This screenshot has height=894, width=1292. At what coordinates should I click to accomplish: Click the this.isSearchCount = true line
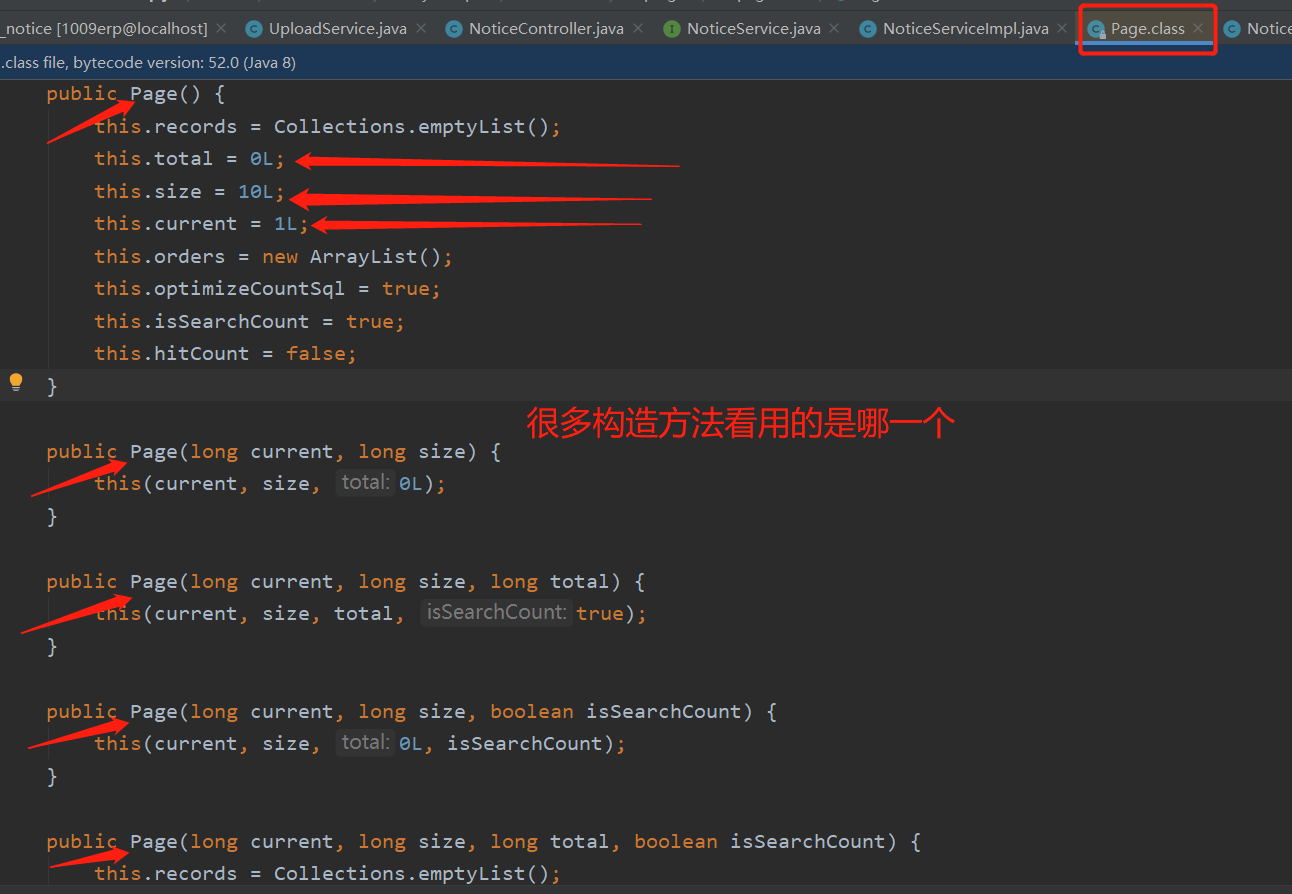coord(249,322)
